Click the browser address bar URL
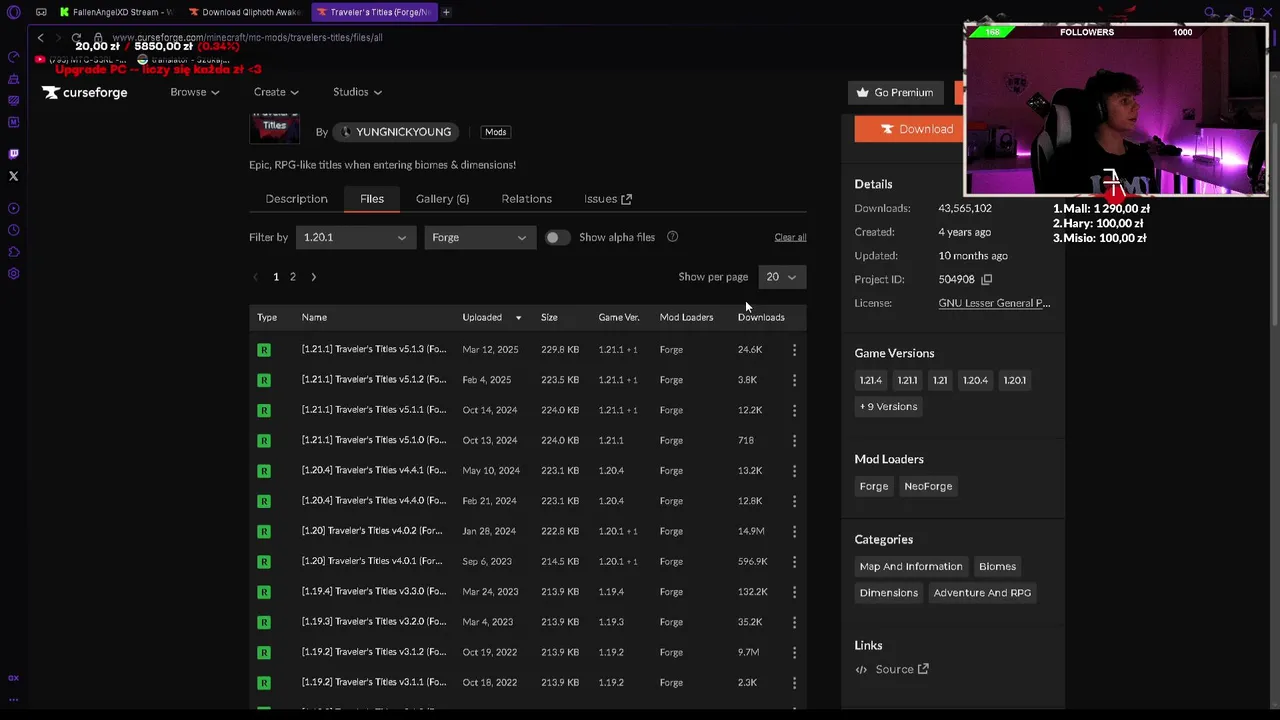 pos(247,37)
